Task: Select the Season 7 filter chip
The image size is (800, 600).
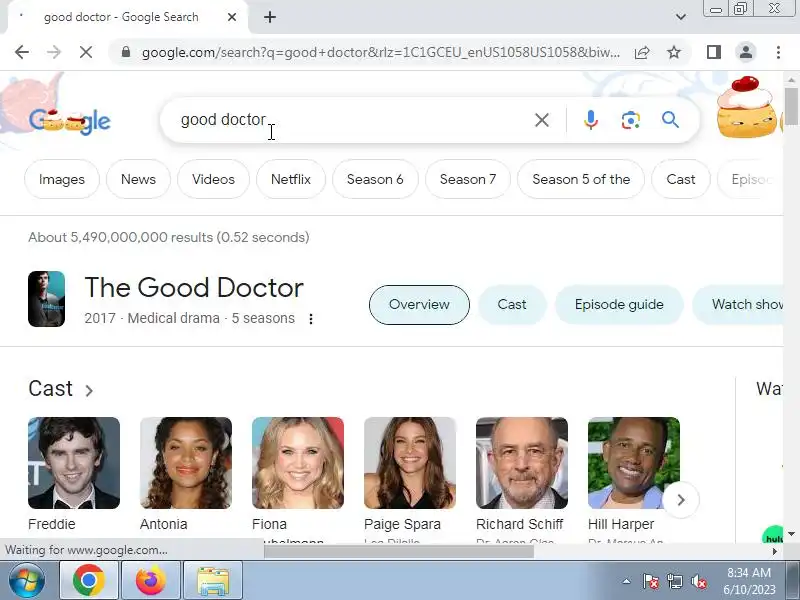Action: (x=468, y=180)
